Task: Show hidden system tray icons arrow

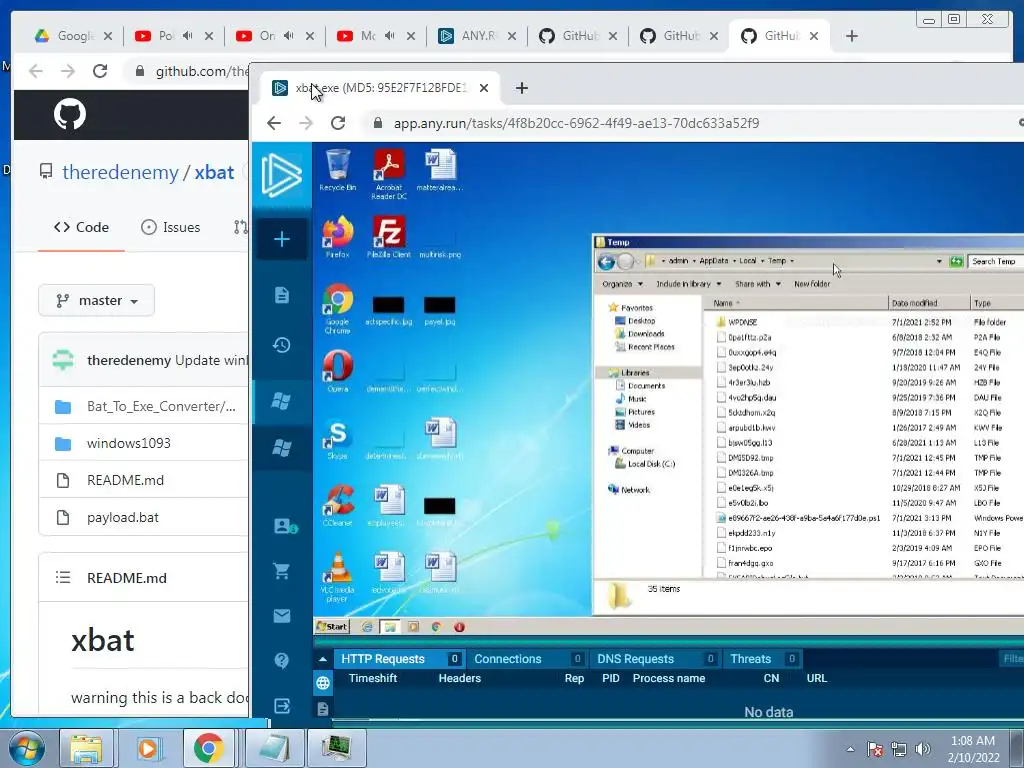Action: click(x=850, y=749)
